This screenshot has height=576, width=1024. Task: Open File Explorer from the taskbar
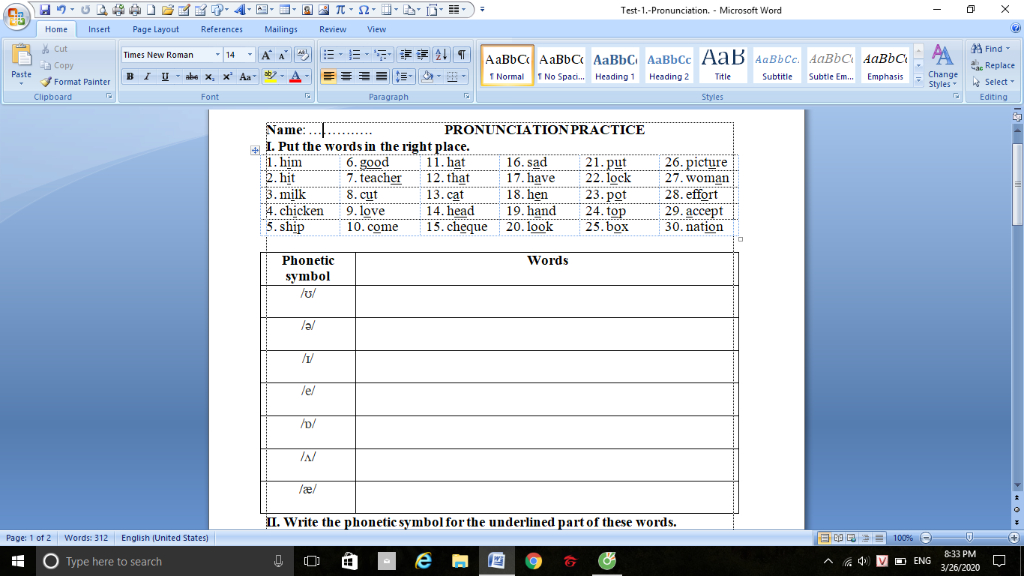460,561
